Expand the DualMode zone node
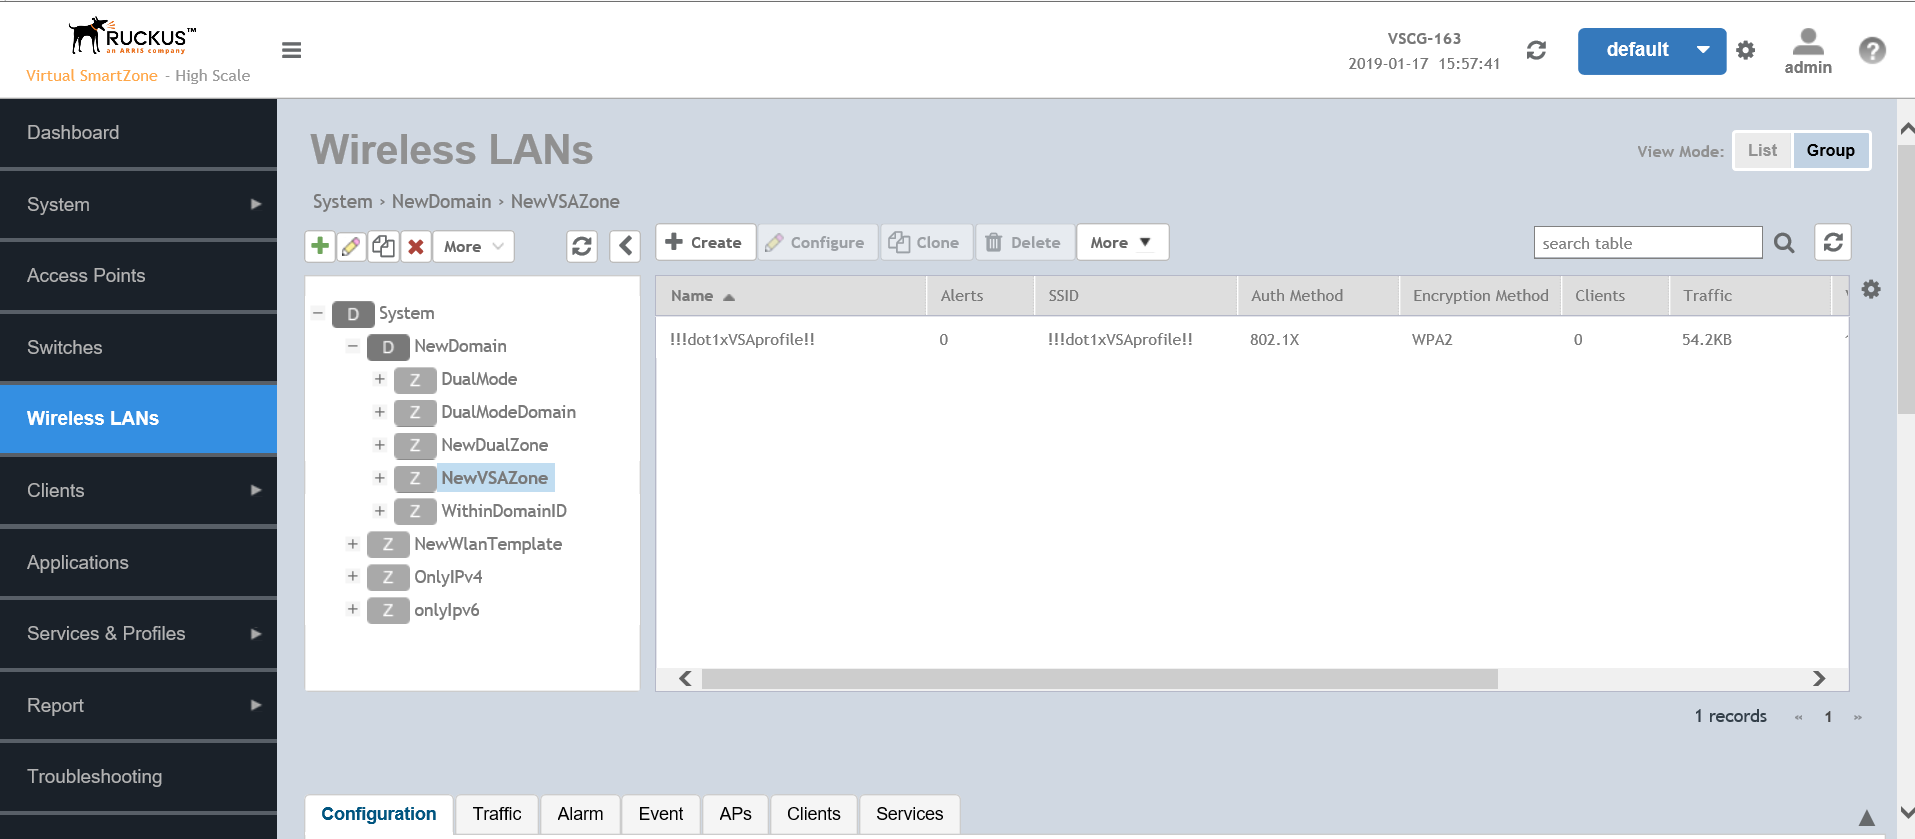Screen dimensions: 1915x839 [x=380, y=379]
